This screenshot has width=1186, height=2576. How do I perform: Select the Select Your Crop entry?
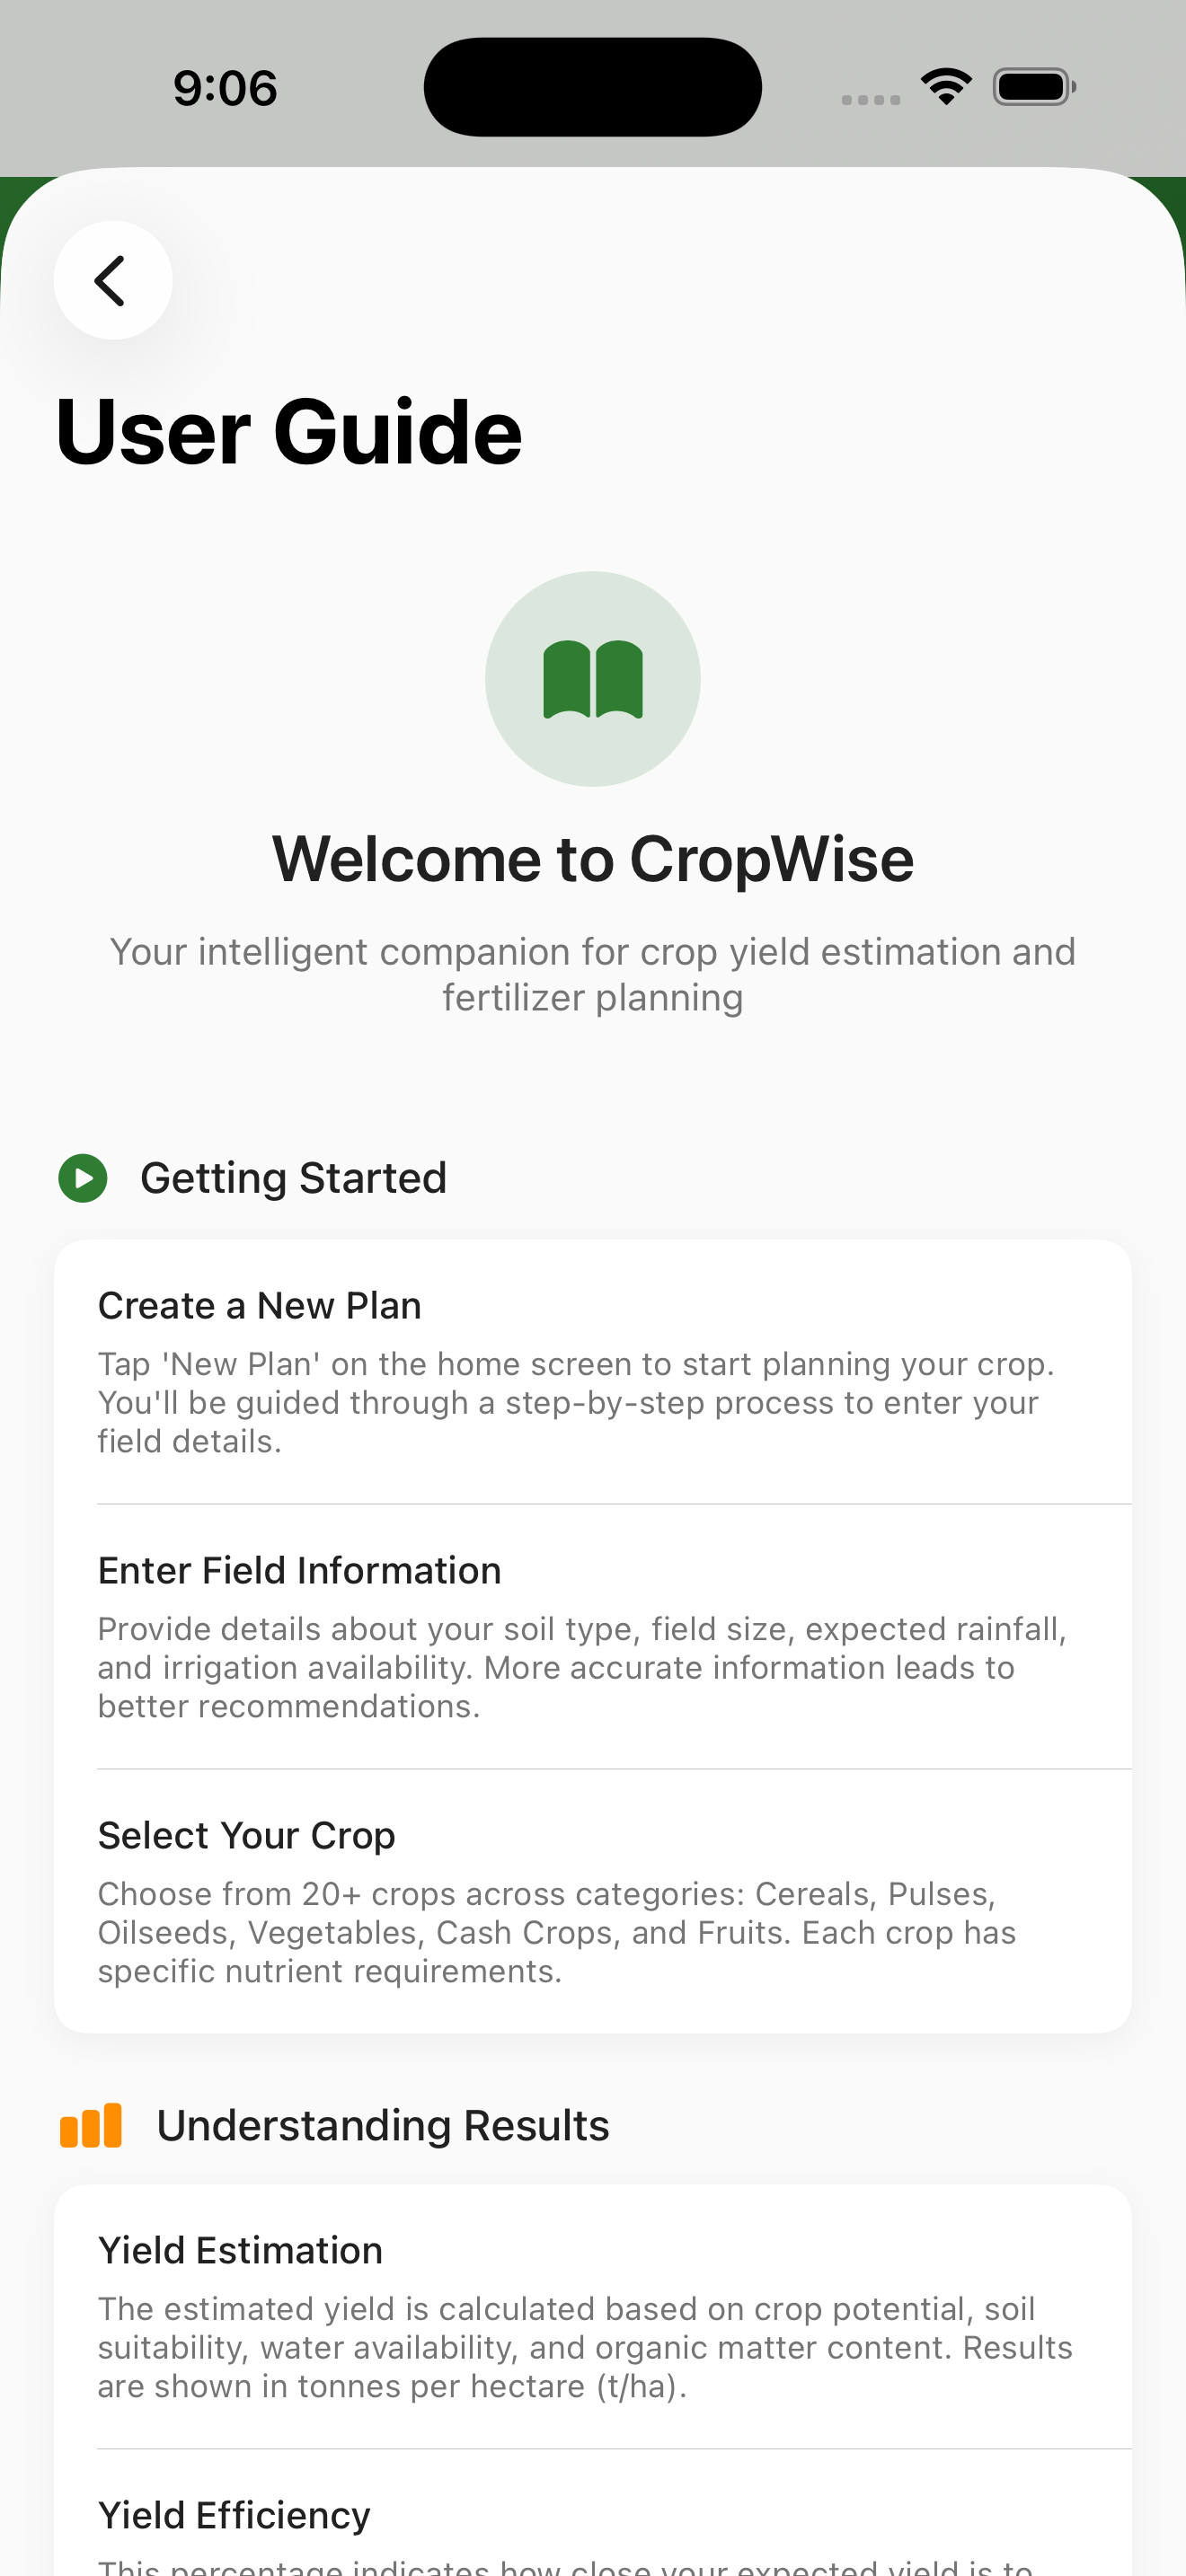point(247,1836)
